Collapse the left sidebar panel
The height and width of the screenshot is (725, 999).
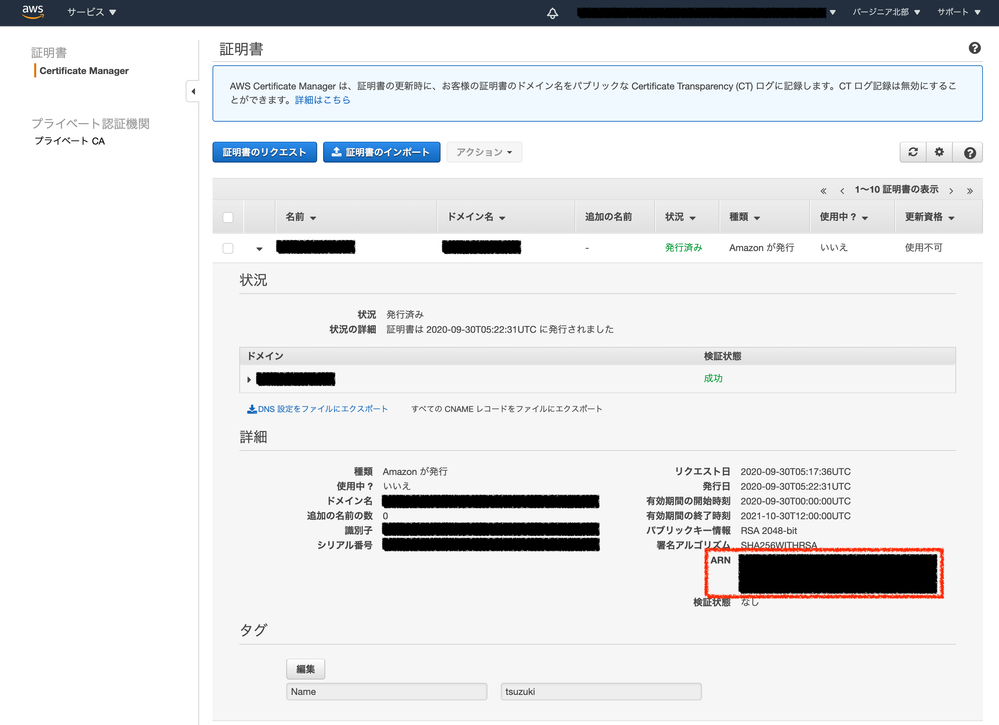coord(192,91)
